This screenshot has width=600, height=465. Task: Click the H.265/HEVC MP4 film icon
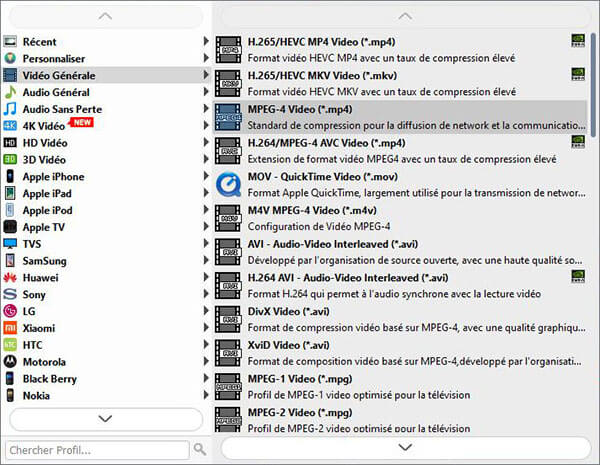[228, 50]
